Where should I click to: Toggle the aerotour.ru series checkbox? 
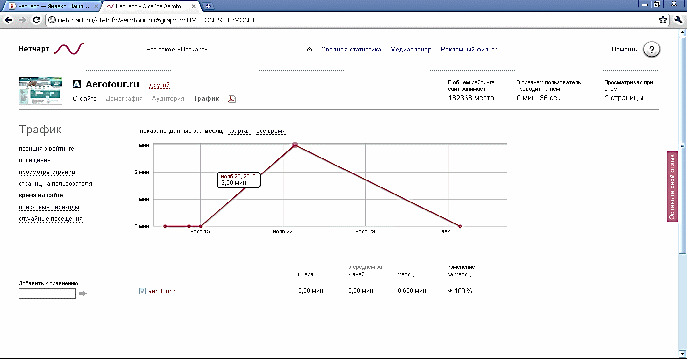(142, 291)
